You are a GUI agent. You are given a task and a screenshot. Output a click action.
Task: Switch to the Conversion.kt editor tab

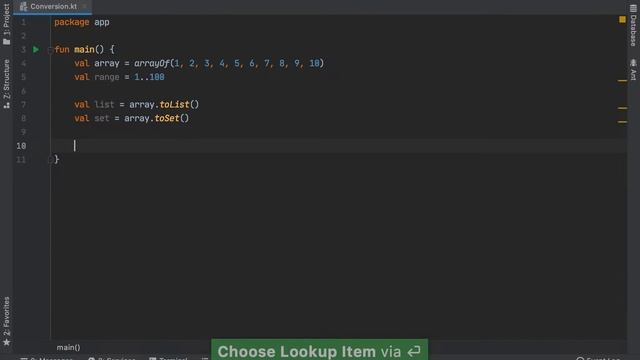53,7
